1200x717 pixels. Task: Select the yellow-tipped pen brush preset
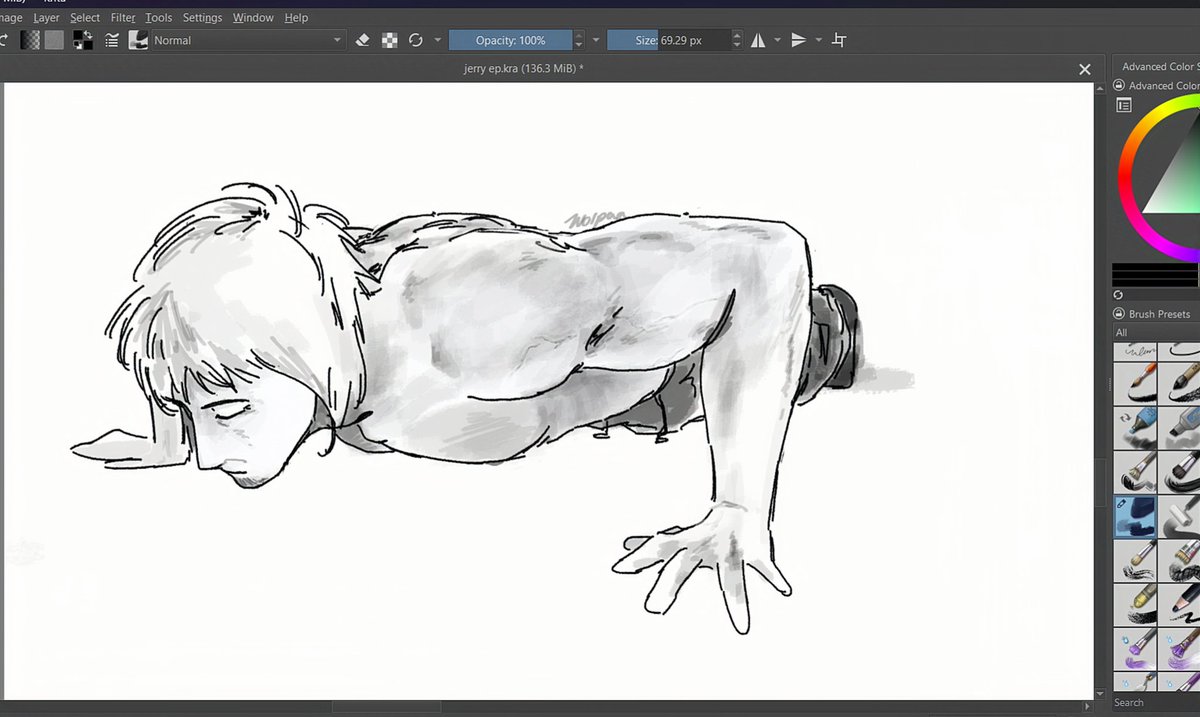(1135, 604)
